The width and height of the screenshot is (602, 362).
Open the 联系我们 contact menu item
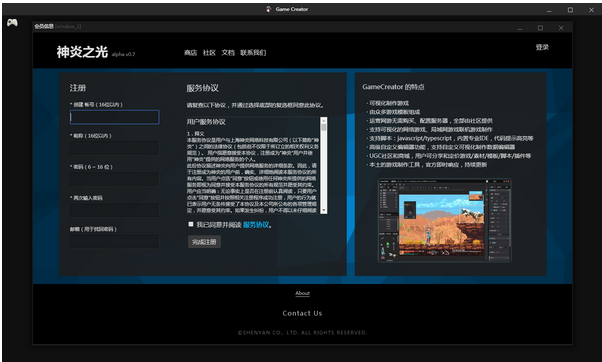[253, 53]
